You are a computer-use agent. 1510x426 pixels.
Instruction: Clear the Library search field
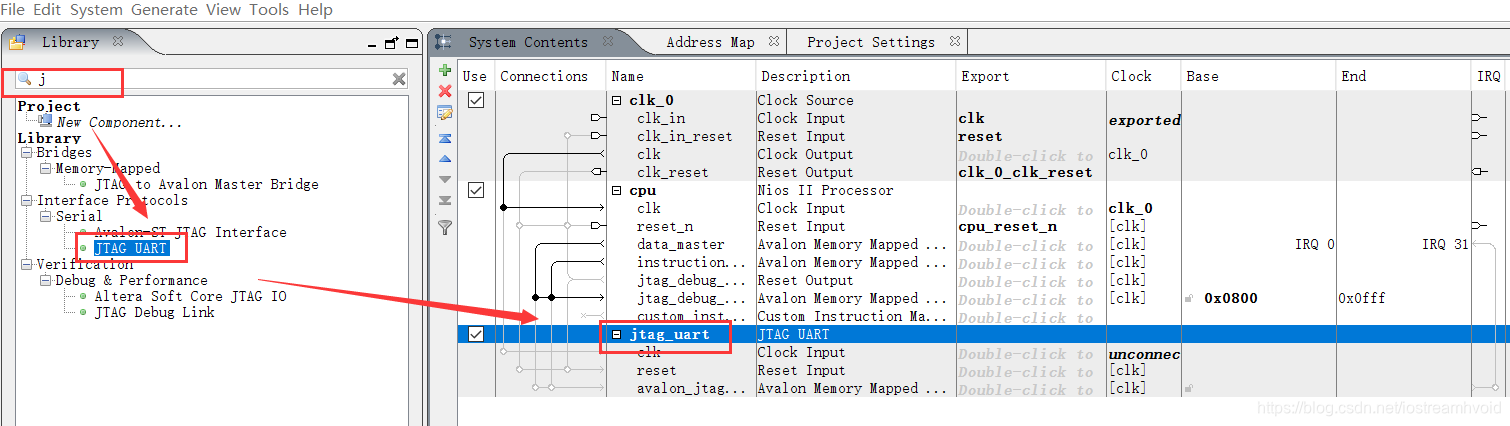[399, 79]
